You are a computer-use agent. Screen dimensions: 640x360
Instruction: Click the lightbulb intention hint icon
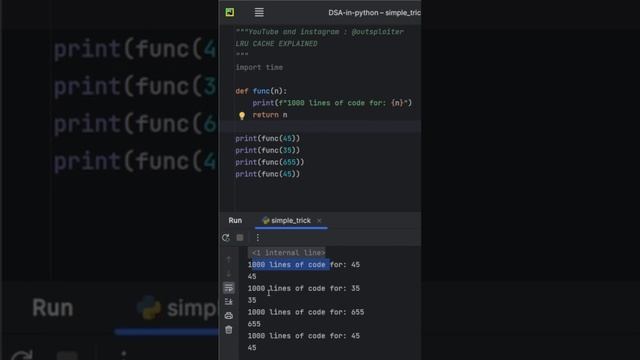point(242,116)
